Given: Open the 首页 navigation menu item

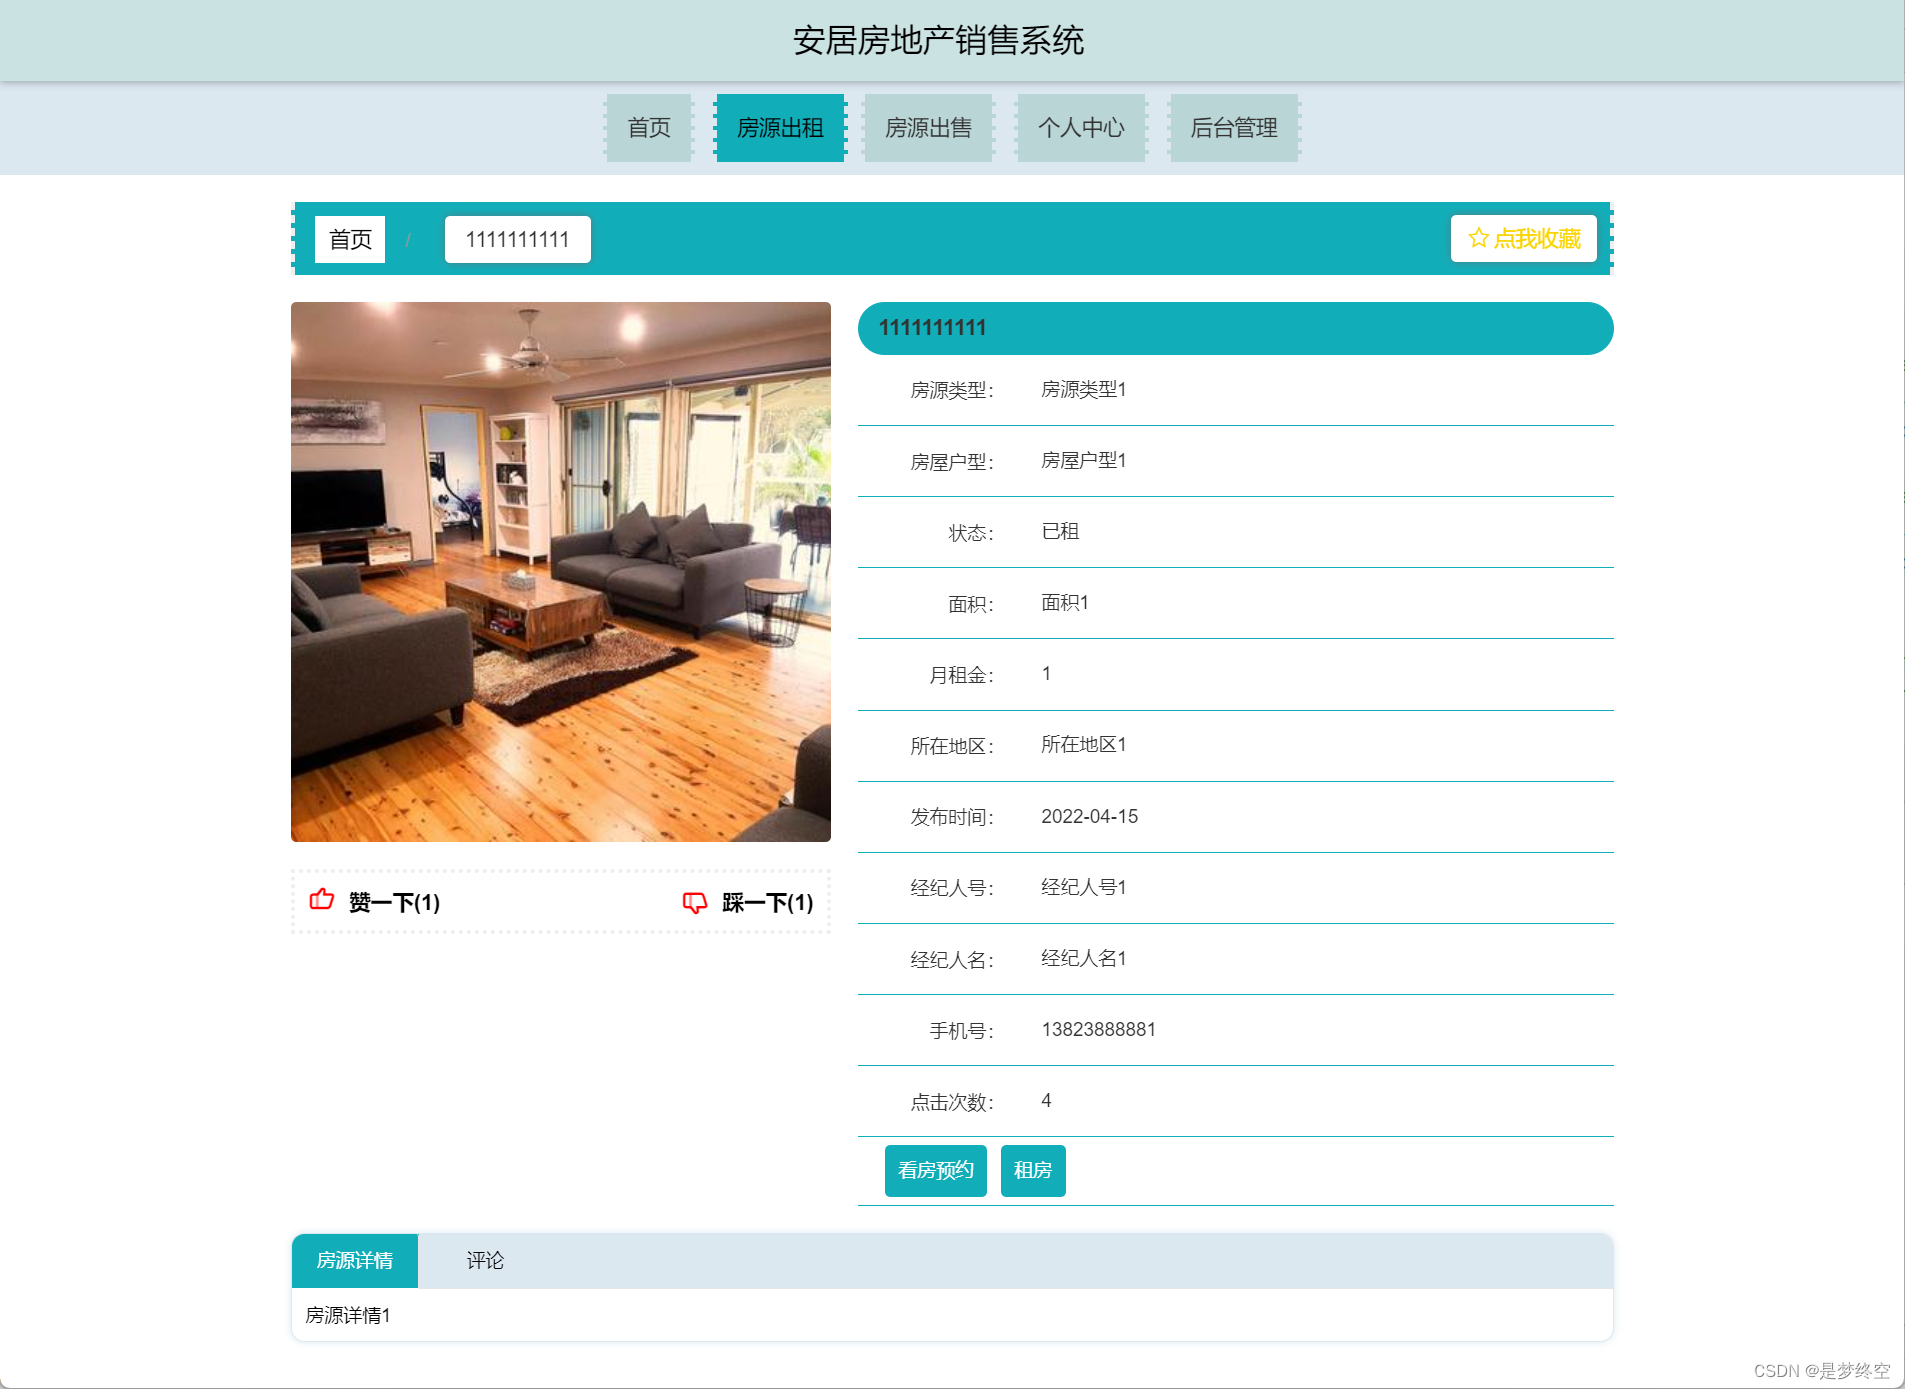Looking at the screenshot, I should pyautogui.click(x=649, y=128).
